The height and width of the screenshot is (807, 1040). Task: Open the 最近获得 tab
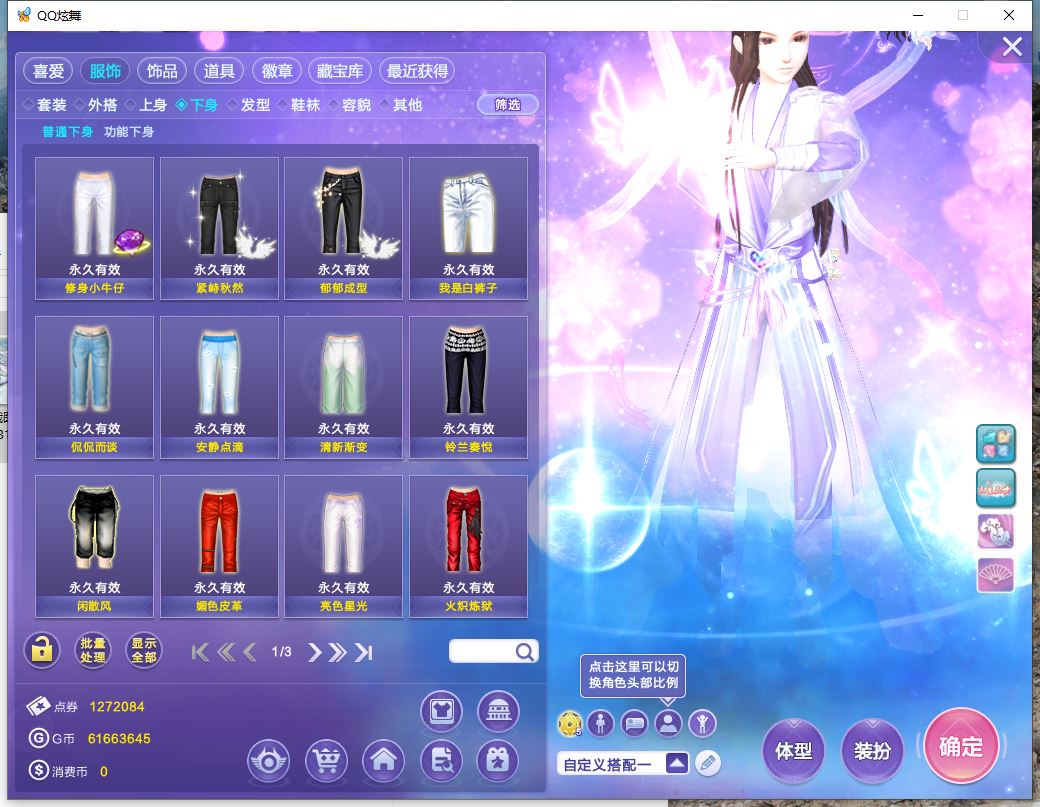pyautogui.click(x=417, y=71)
